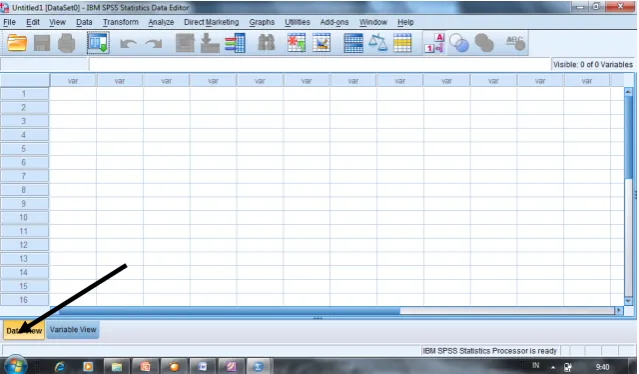The height and width of the screenshot is (374, 639).
Task: Click the Use variable sets circles icon
Action: click(x=459, y=43)
